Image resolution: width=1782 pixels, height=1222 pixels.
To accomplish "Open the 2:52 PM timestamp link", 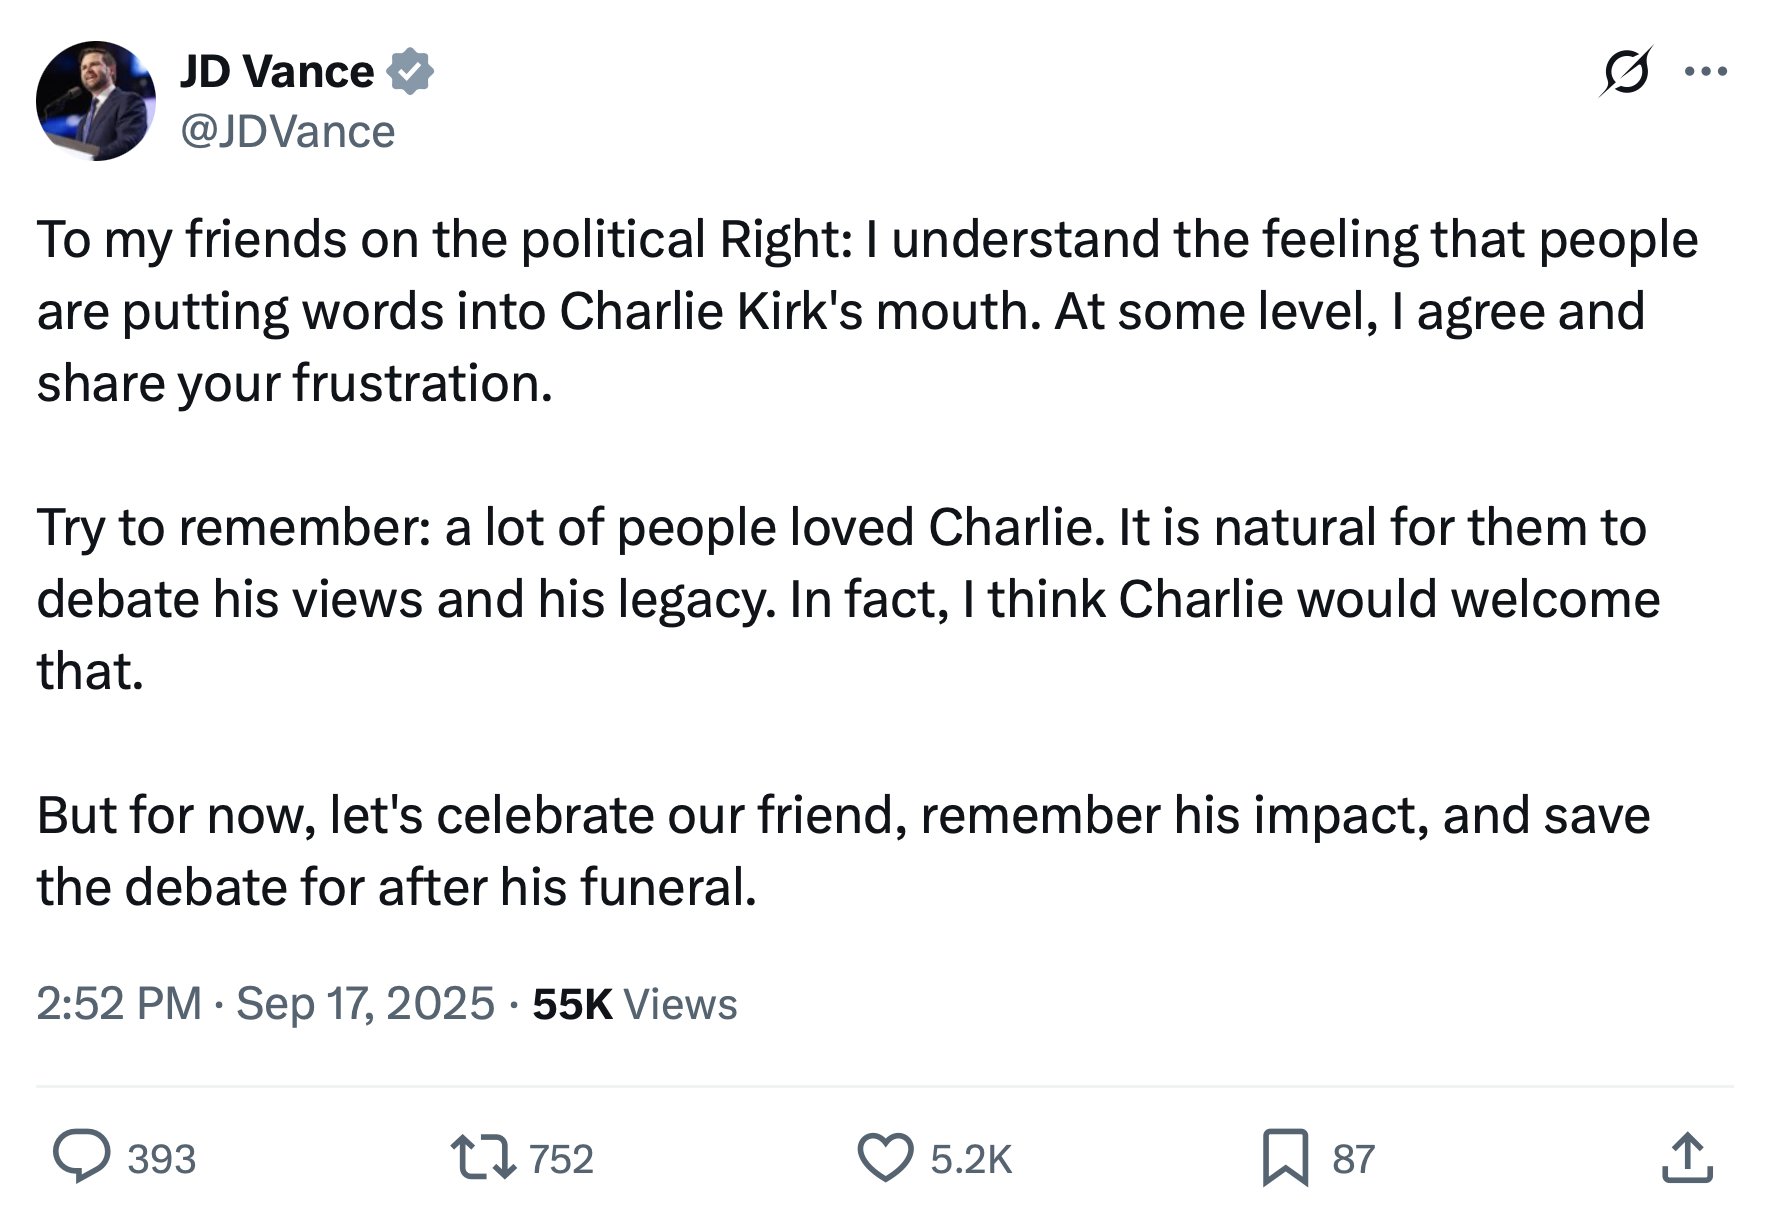I will coord(119,1003).
